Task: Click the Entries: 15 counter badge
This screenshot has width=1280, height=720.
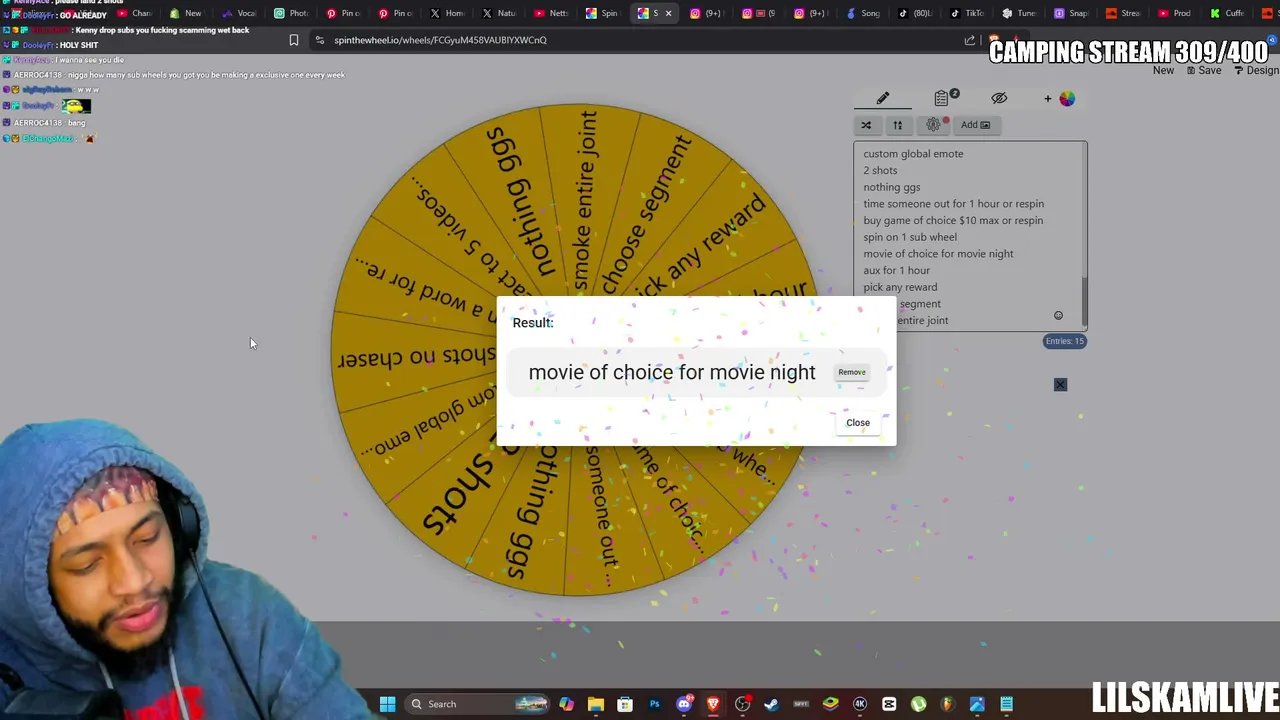Action: coord(1064,341)
